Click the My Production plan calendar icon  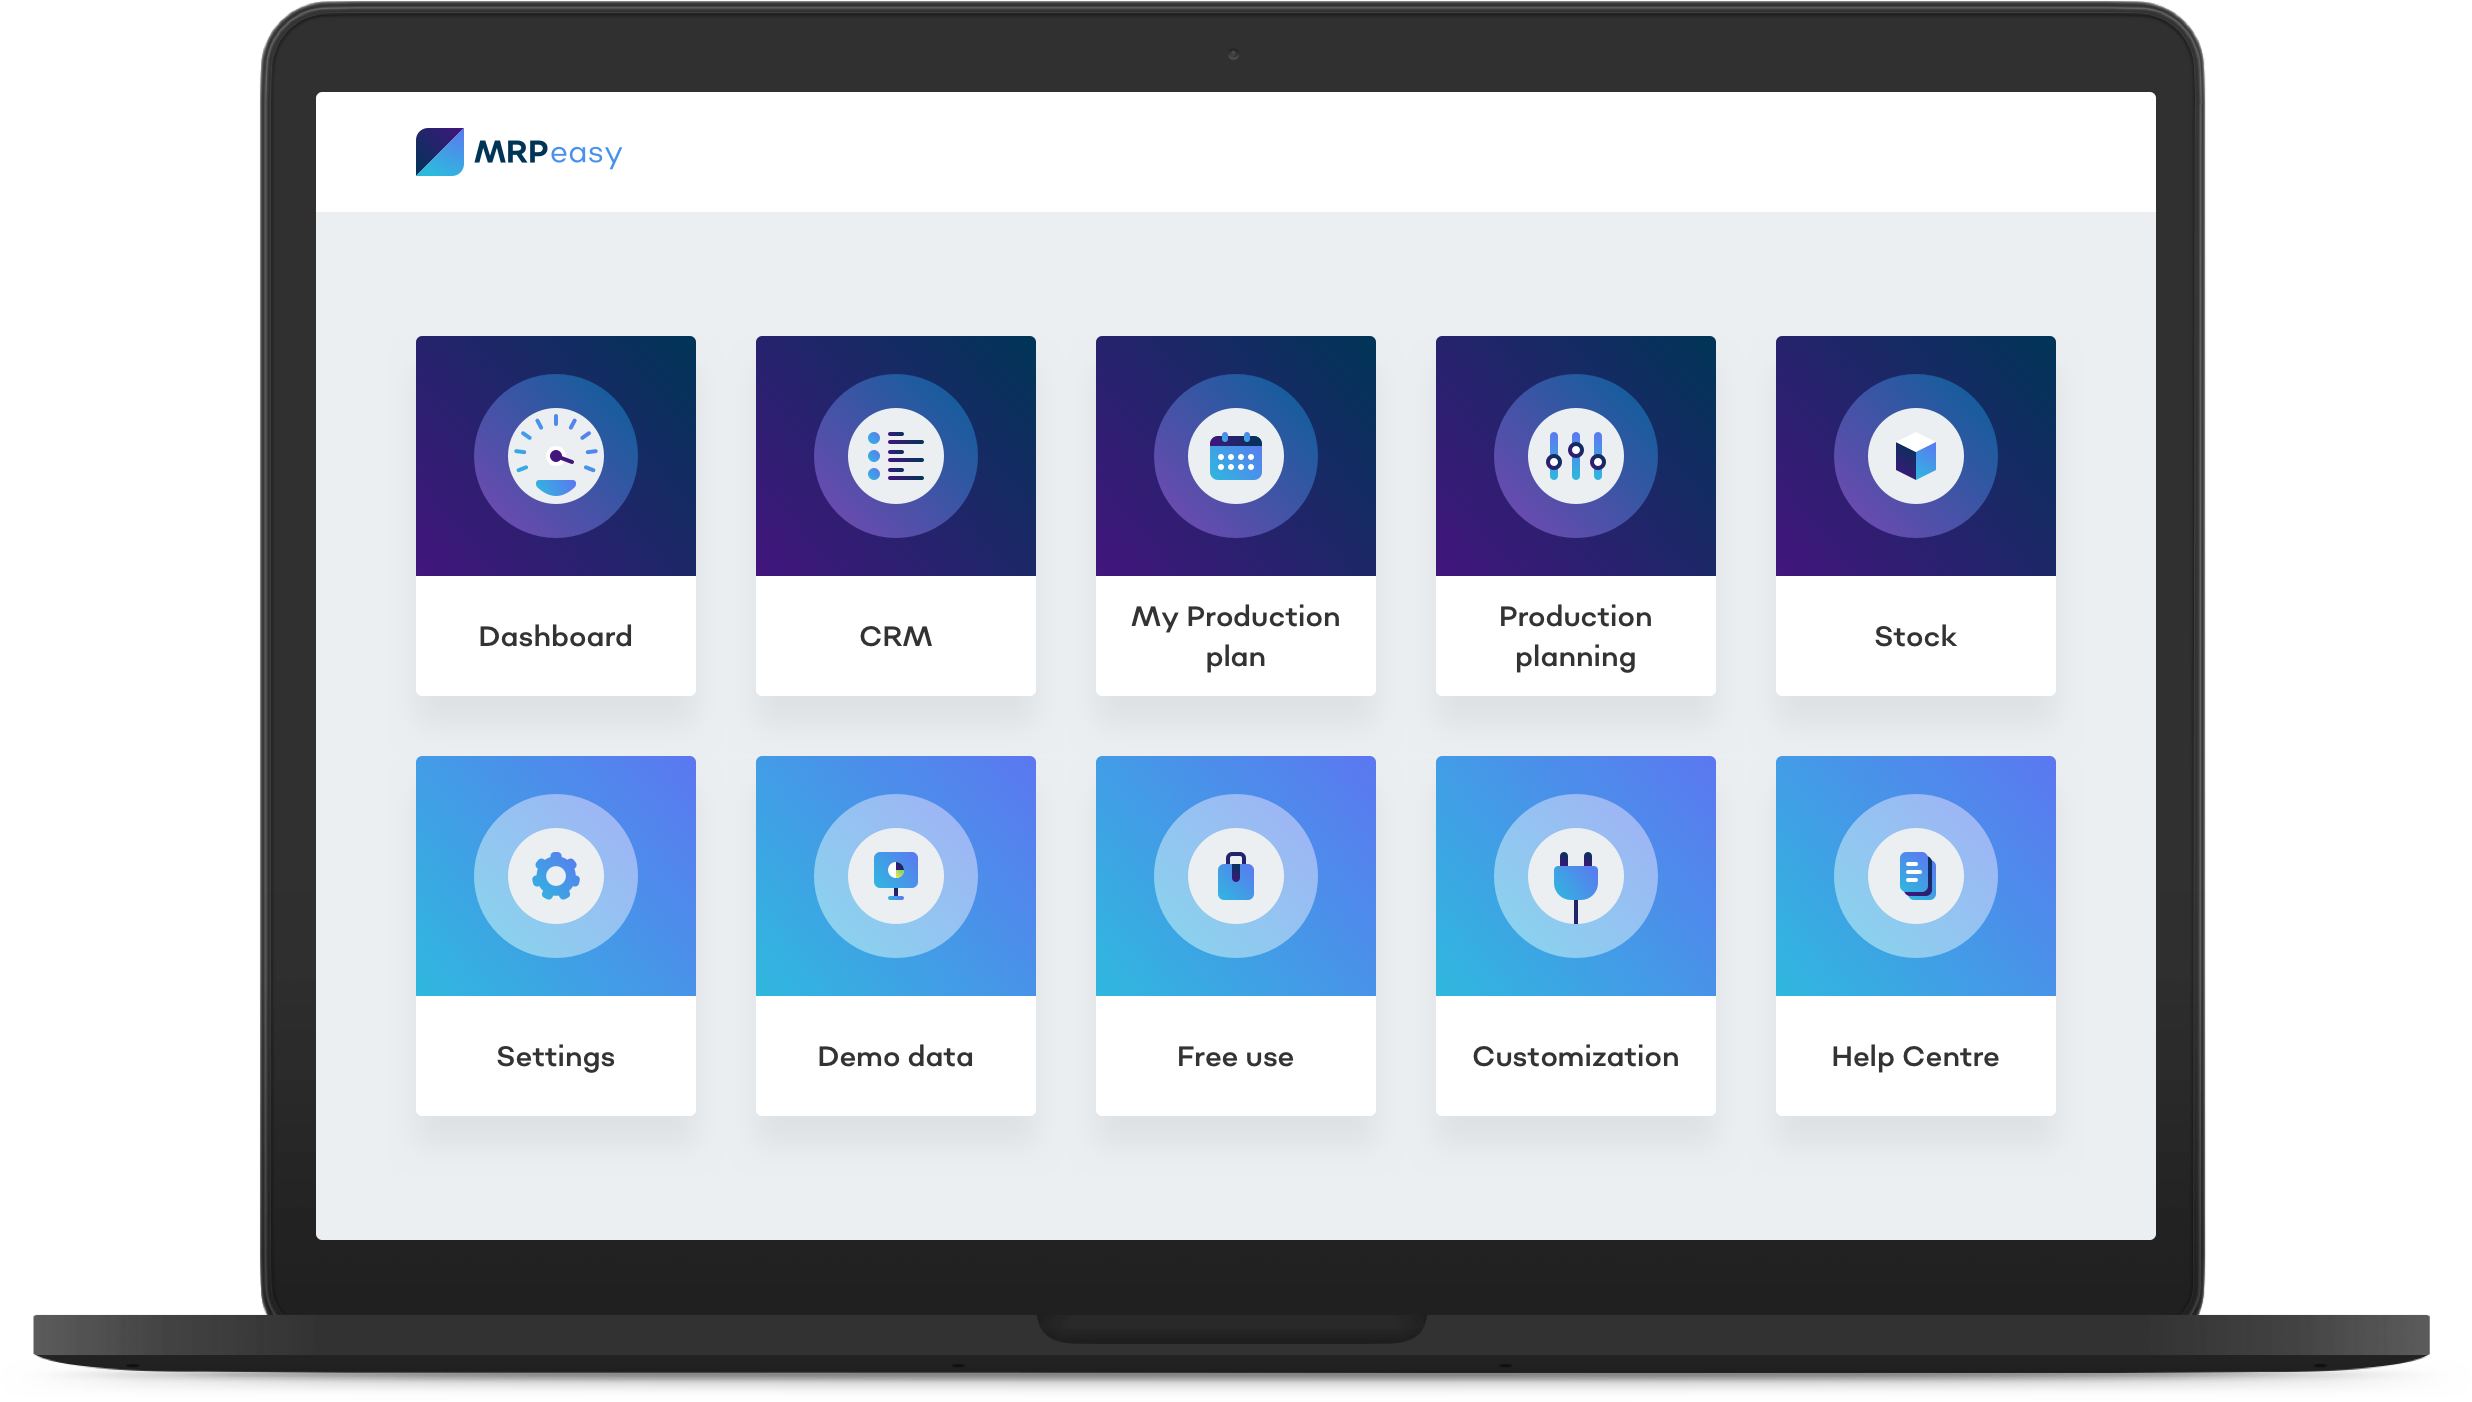pyautogui.click(x=1236, y=456)
